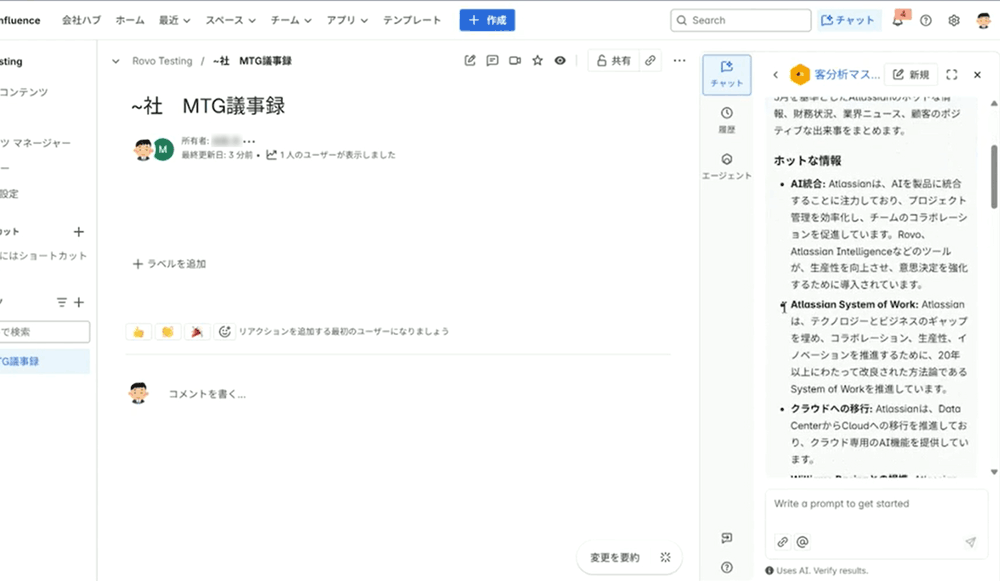Viewport: 1000px width, 581px height.
Task: Expand the 最近 dropdown
Action: pos(175,20)
